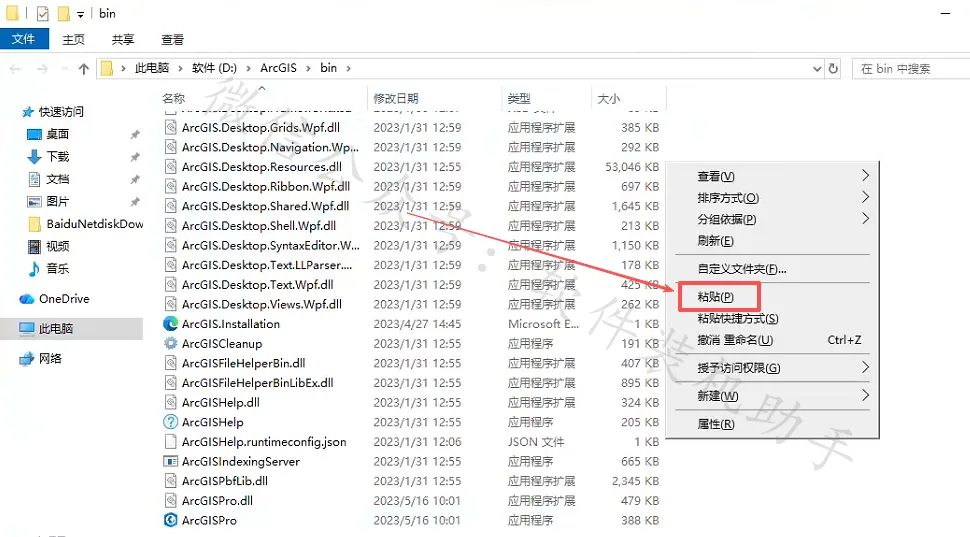Expand chevron after ArcGIS in breadcrumb
The width and height of the screenshot is (970, 537).
pos(309,69)
